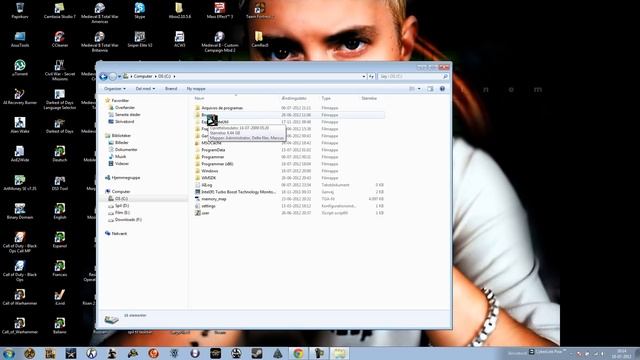Select Videoer library
This screenshot has width=640, height=360.
coord(122,164)
